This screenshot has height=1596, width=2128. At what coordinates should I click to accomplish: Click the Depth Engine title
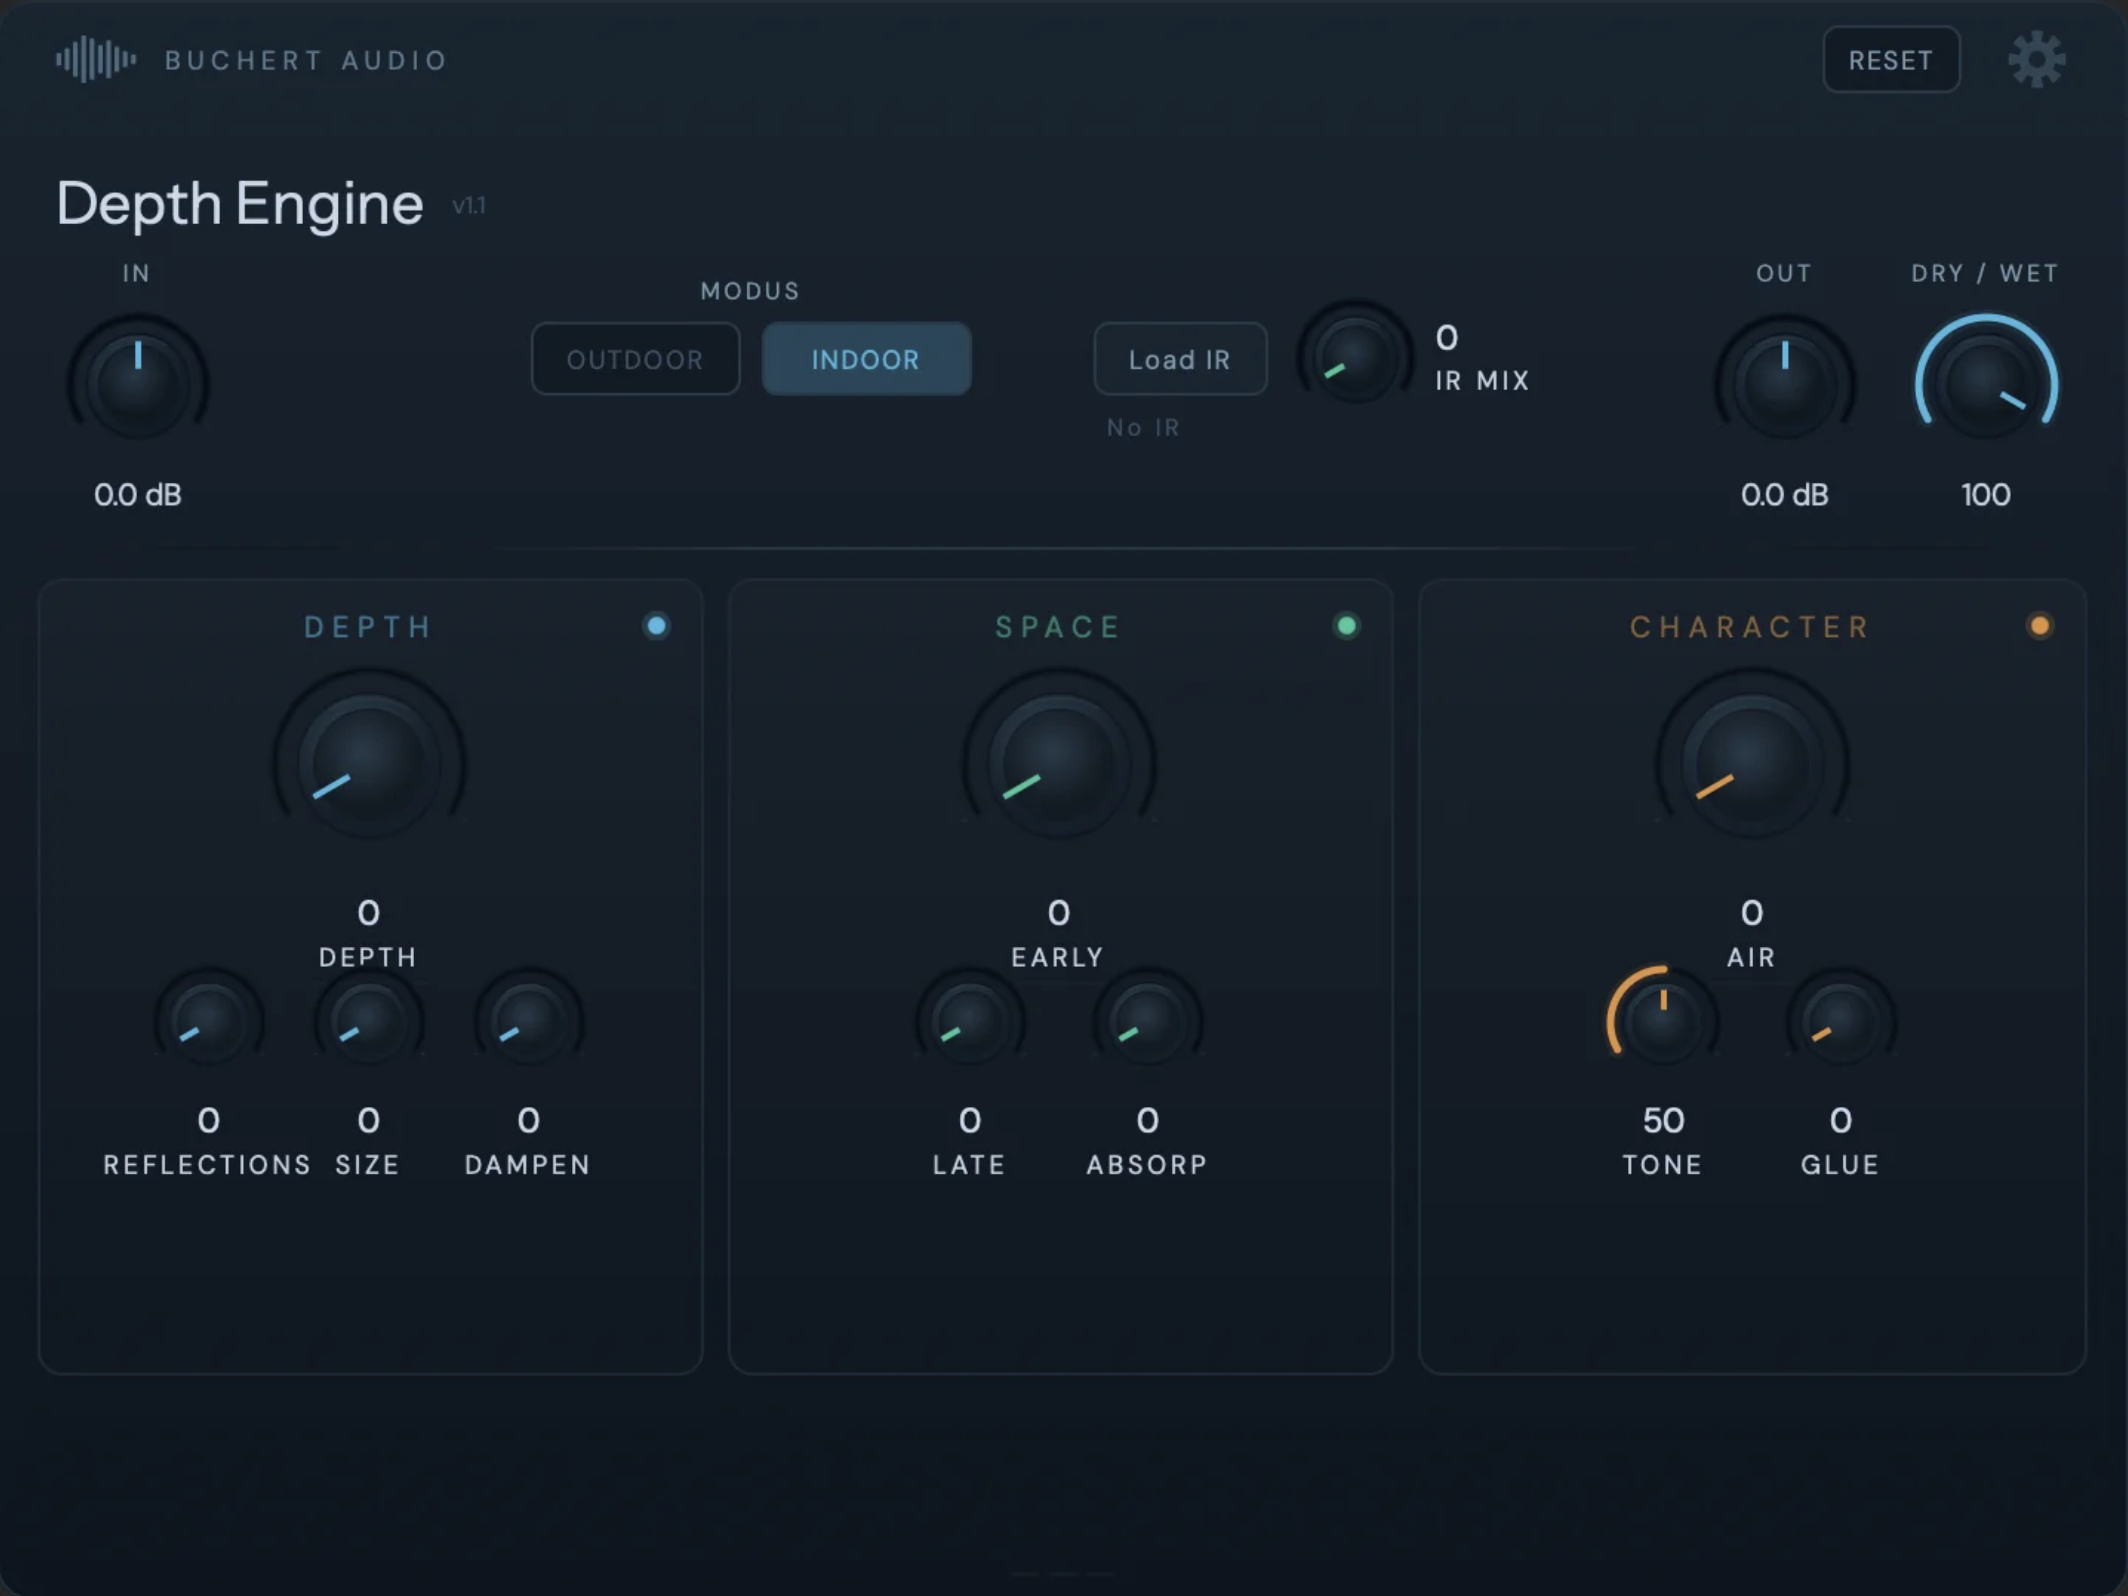[x=240, y=205]
